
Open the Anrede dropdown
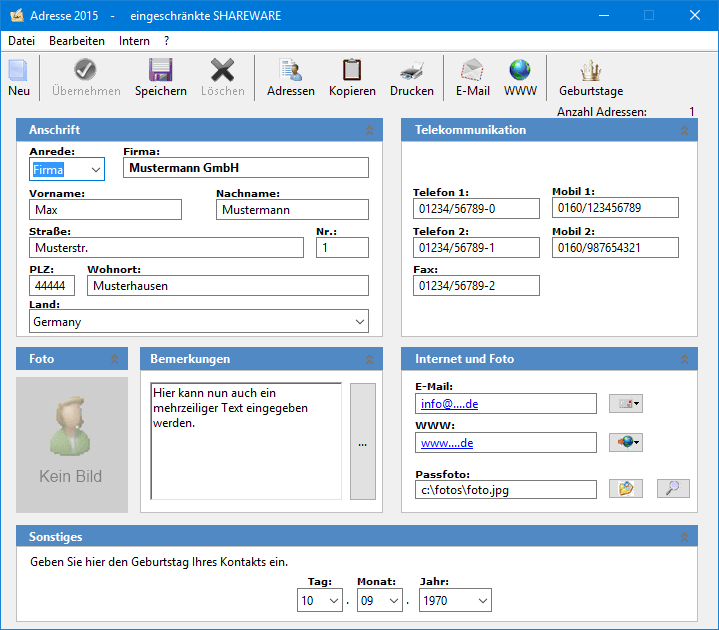tap(95, 169)
